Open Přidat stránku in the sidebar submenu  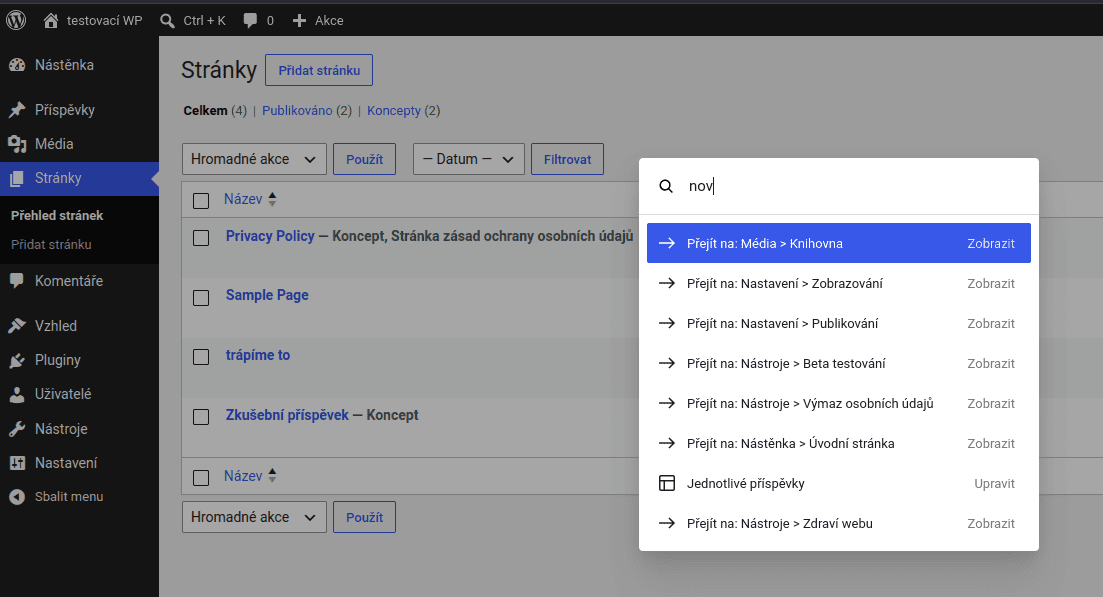tap(51, 245)
